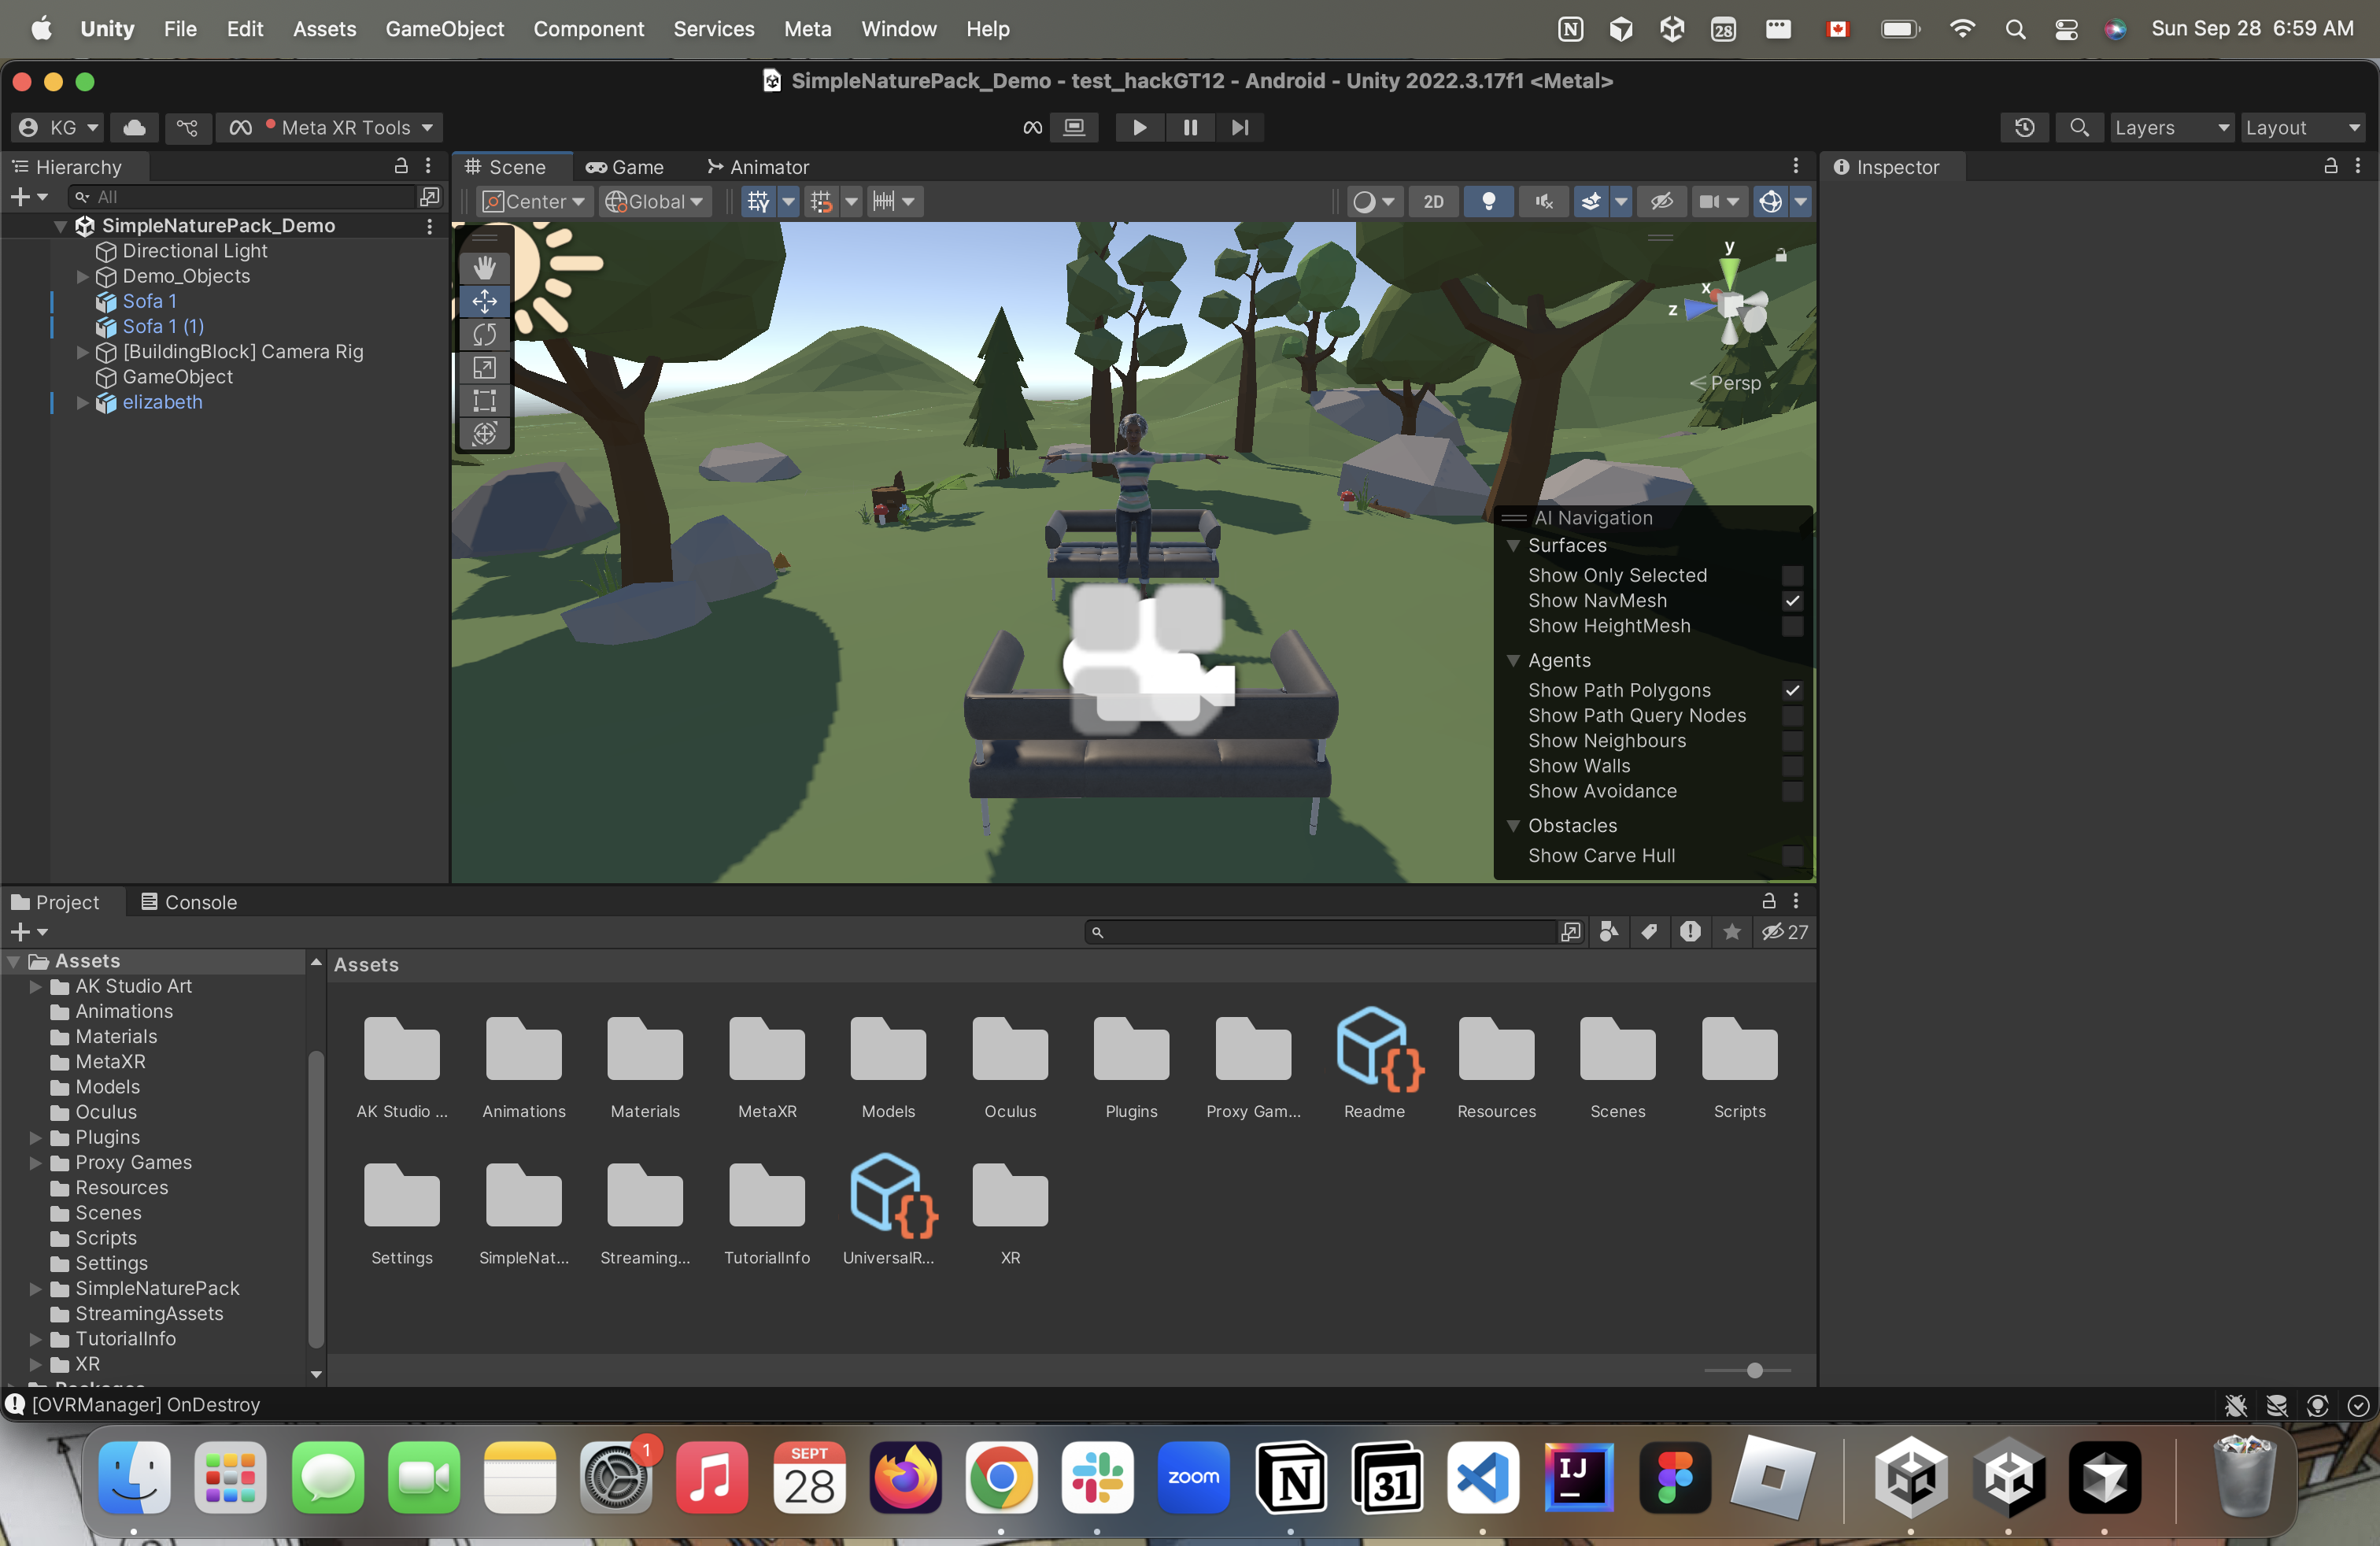Image resolution: width=2380 pixels, height=1546 pixels.
Task: Enable Show Walls checkbox
Action: [1792, 766]
